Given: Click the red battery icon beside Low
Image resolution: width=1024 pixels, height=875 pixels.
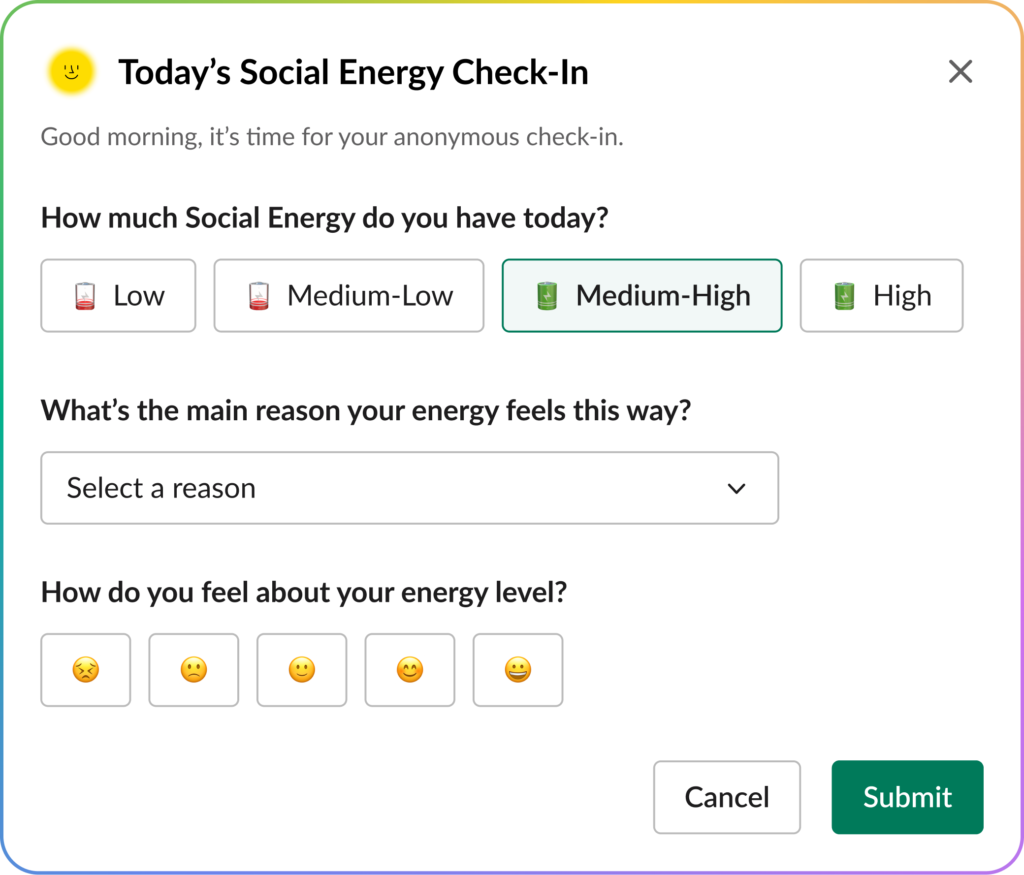Looking at the screenshot, I should tap(87, 296).
